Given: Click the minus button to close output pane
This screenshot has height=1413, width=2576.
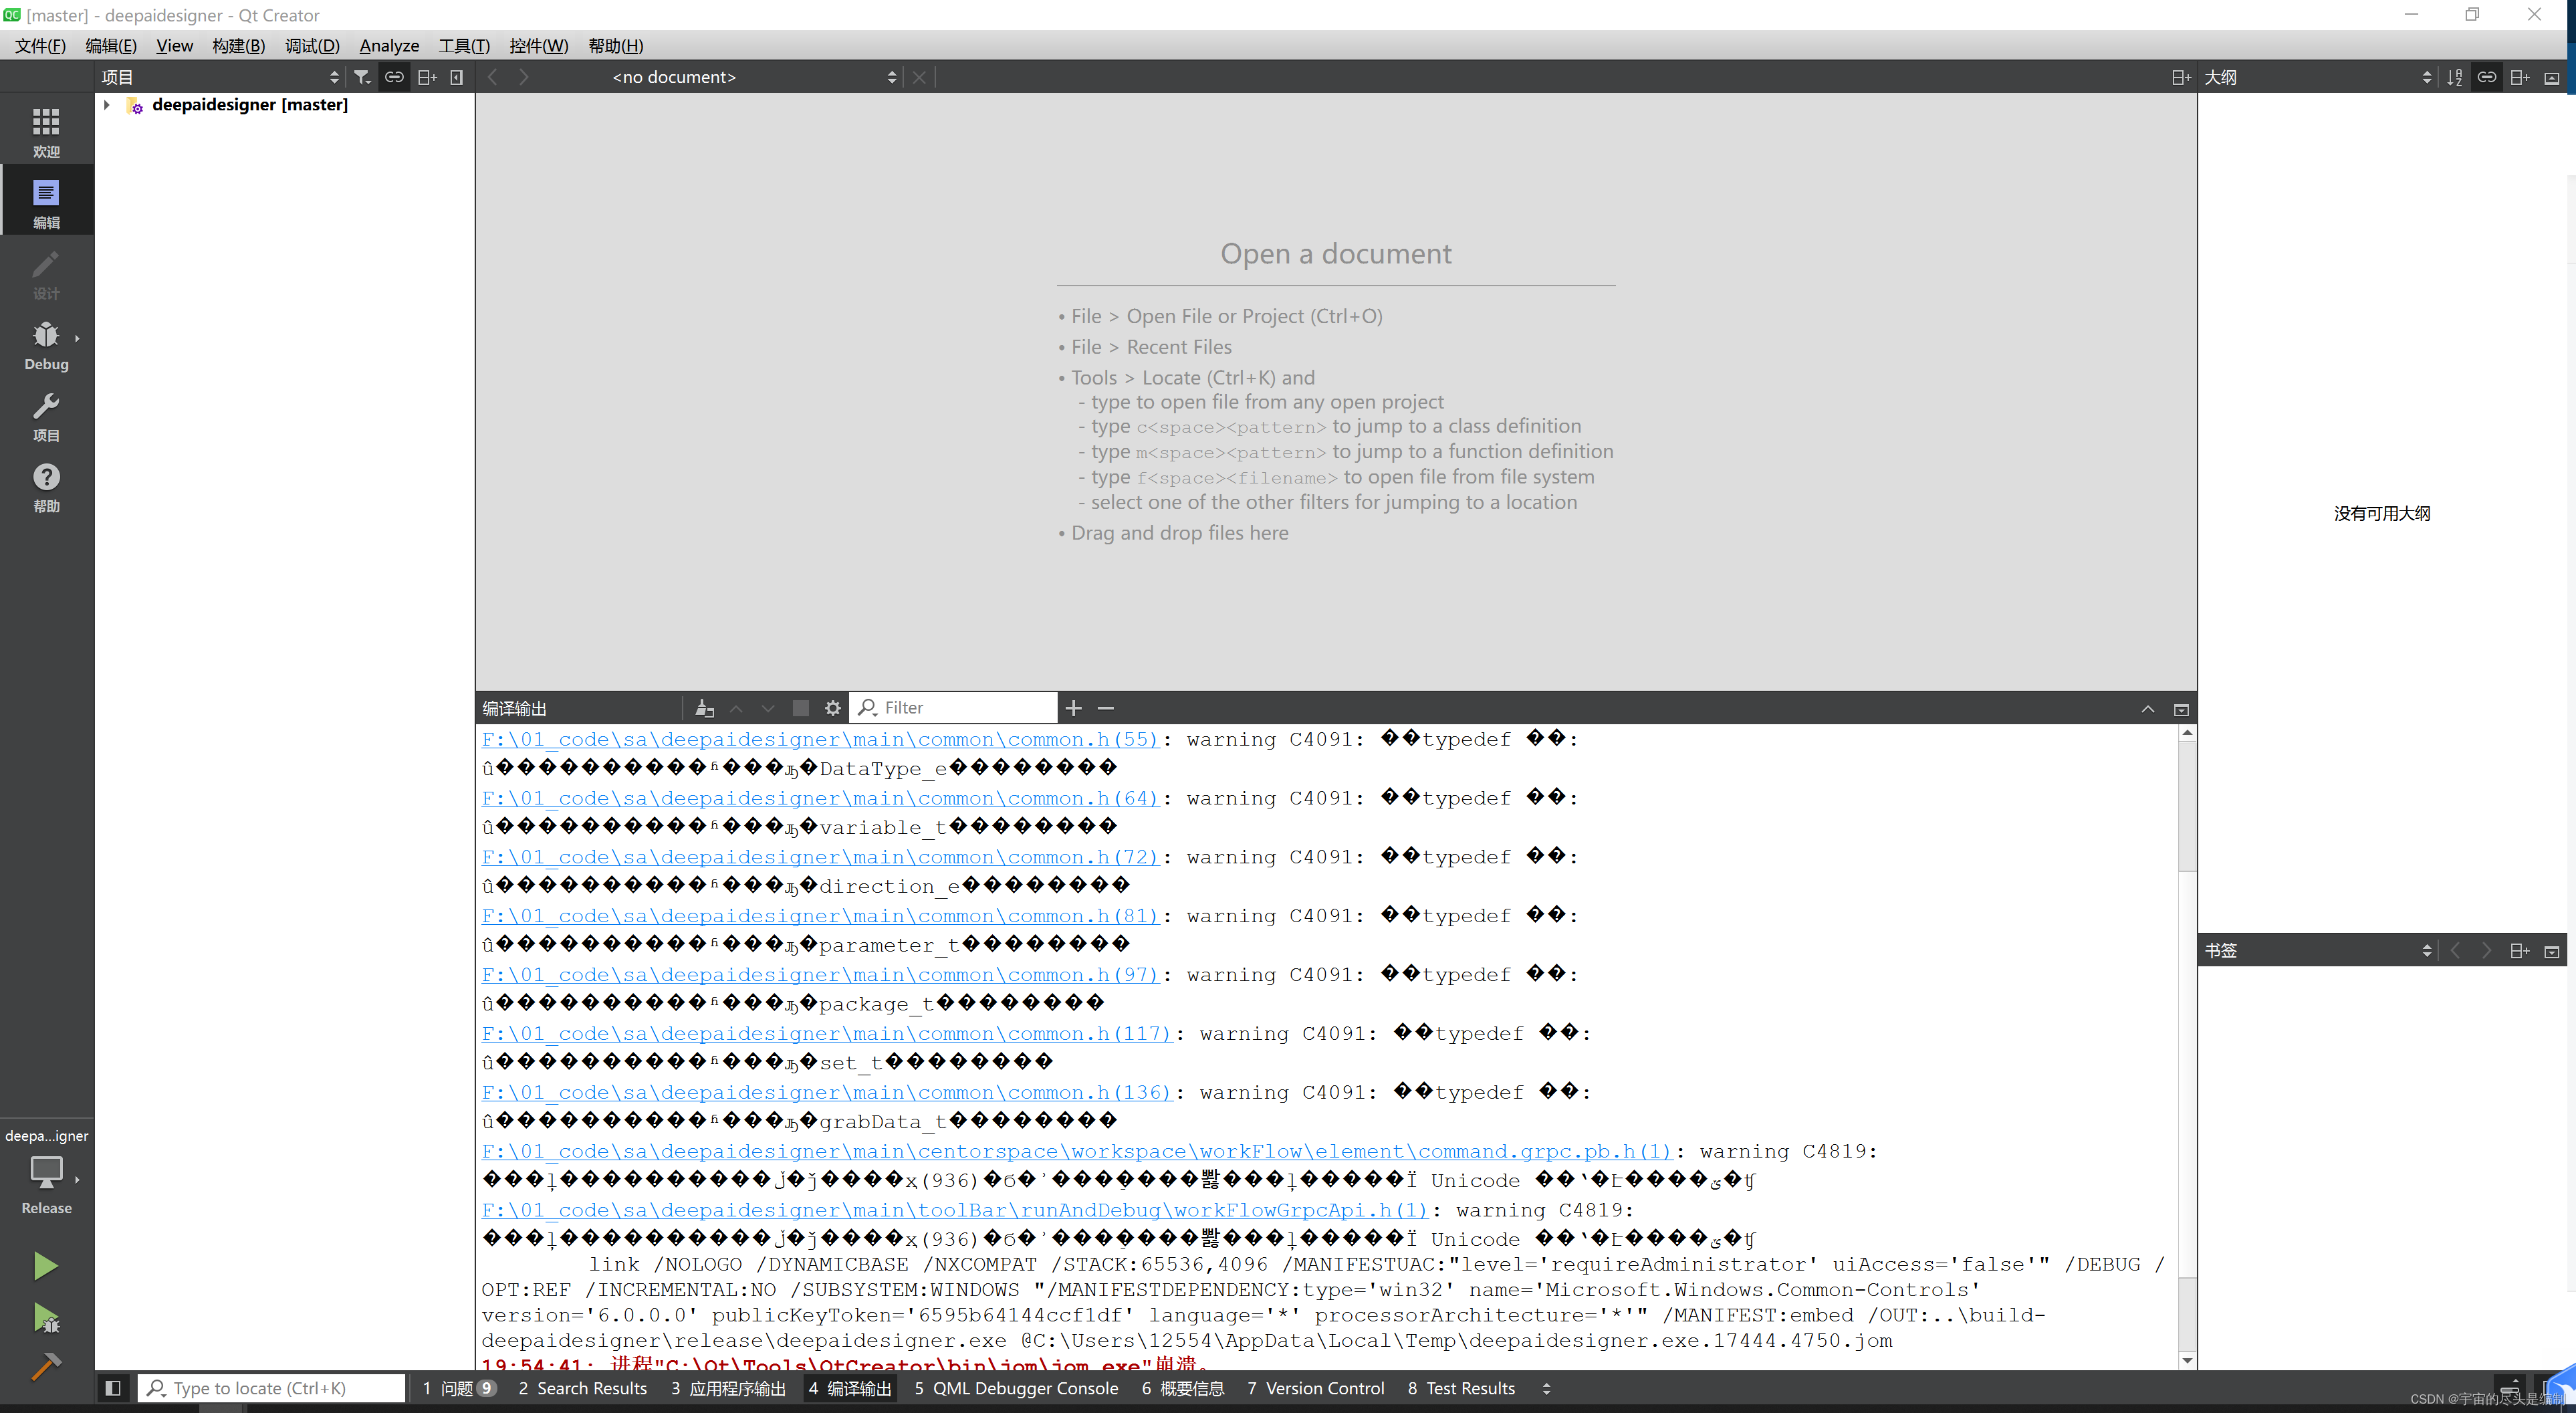Looking at the screenshot, I should pyautogui.click(x=1105, y=707).
